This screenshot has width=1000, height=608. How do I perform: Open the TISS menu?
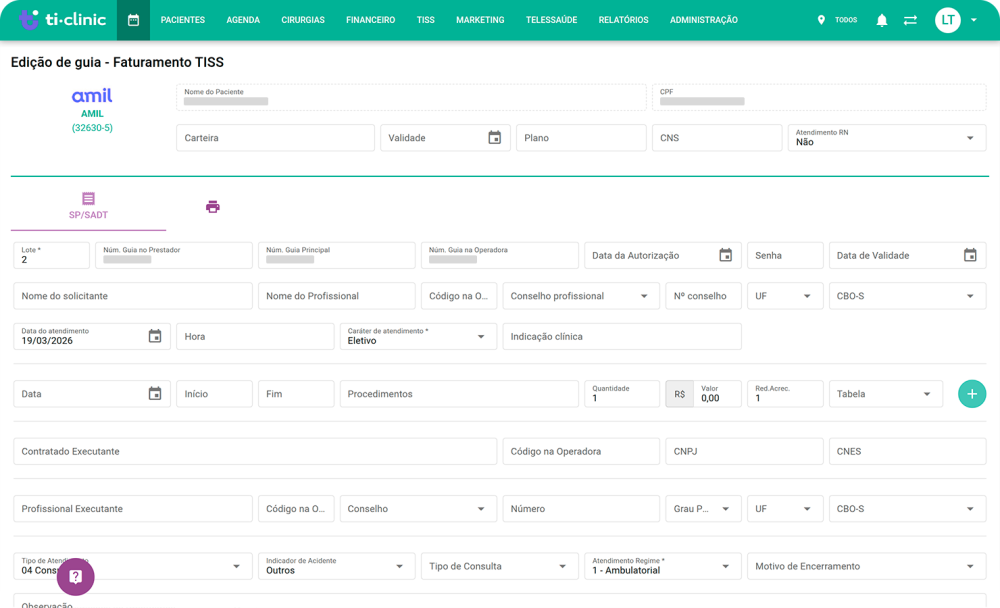(425, 20)
